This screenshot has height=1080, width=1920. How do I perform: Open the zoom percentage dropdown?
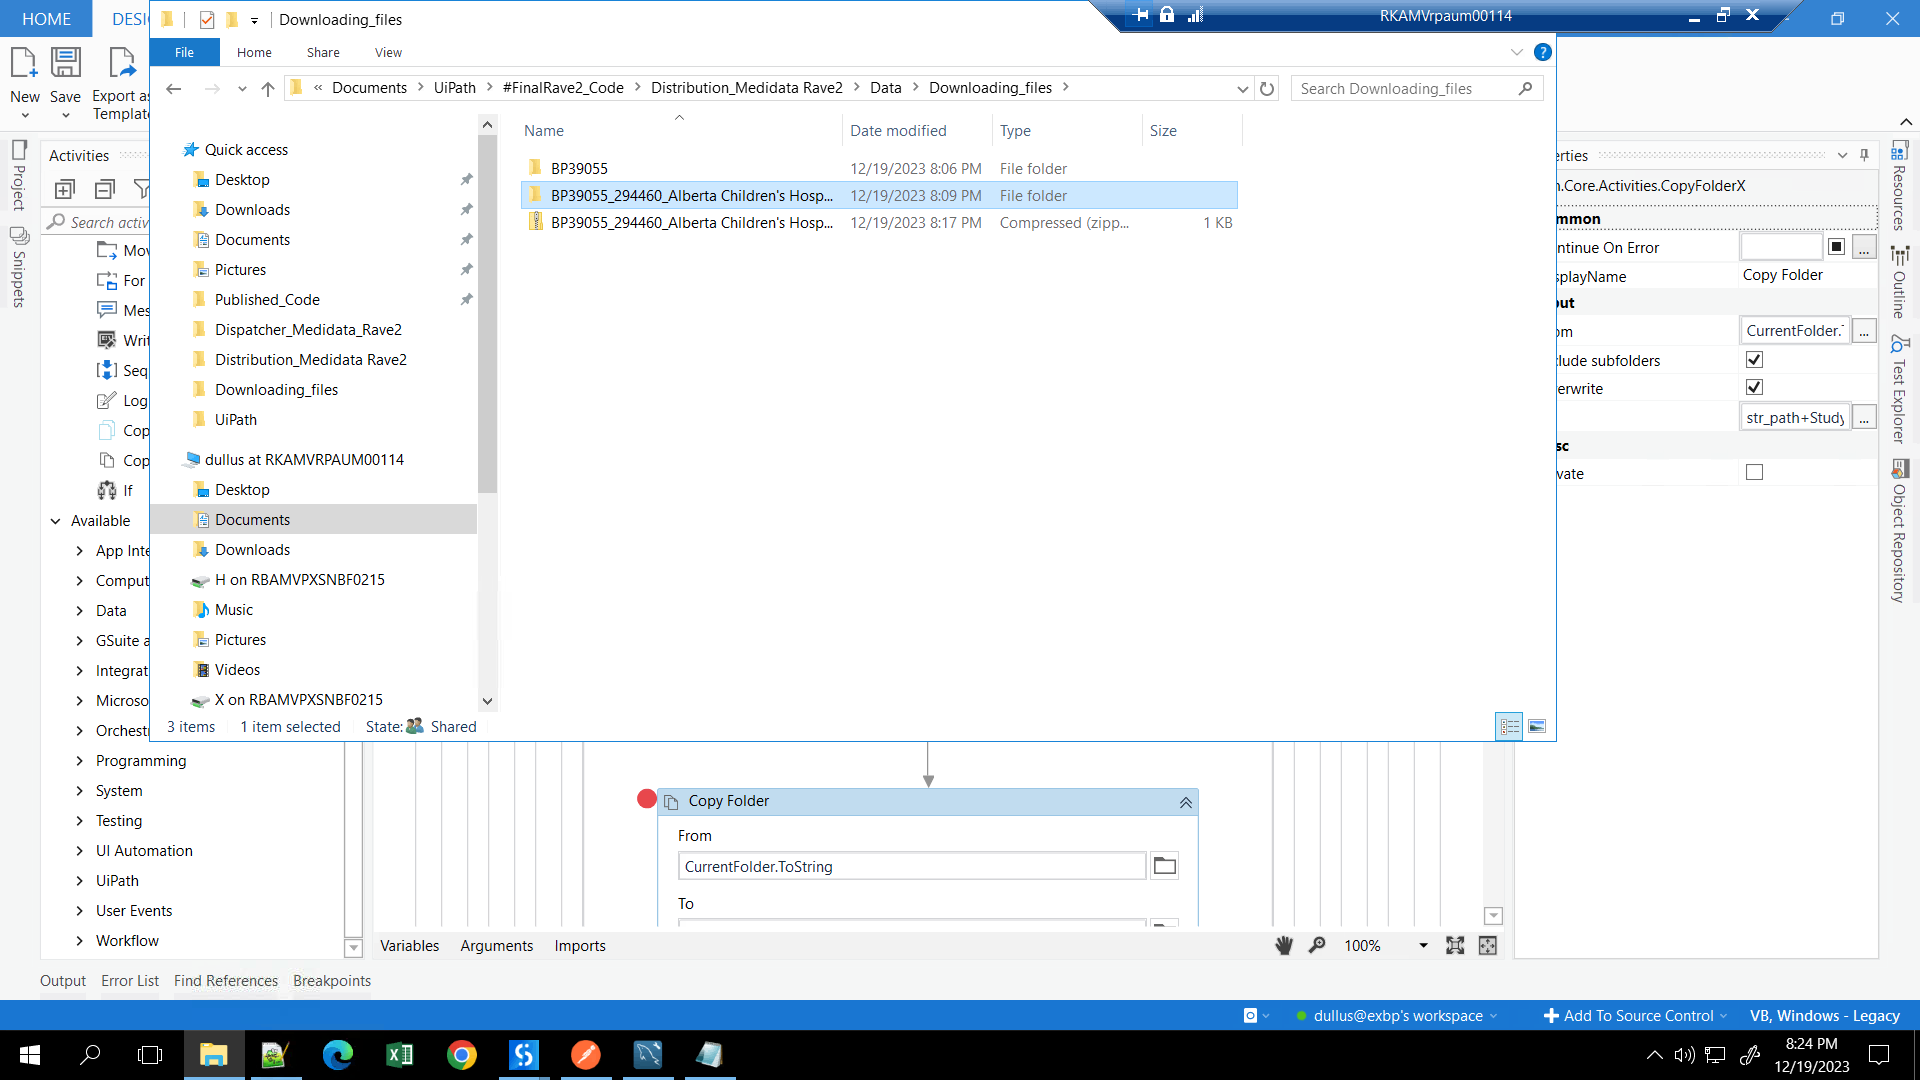[1423, 945]
